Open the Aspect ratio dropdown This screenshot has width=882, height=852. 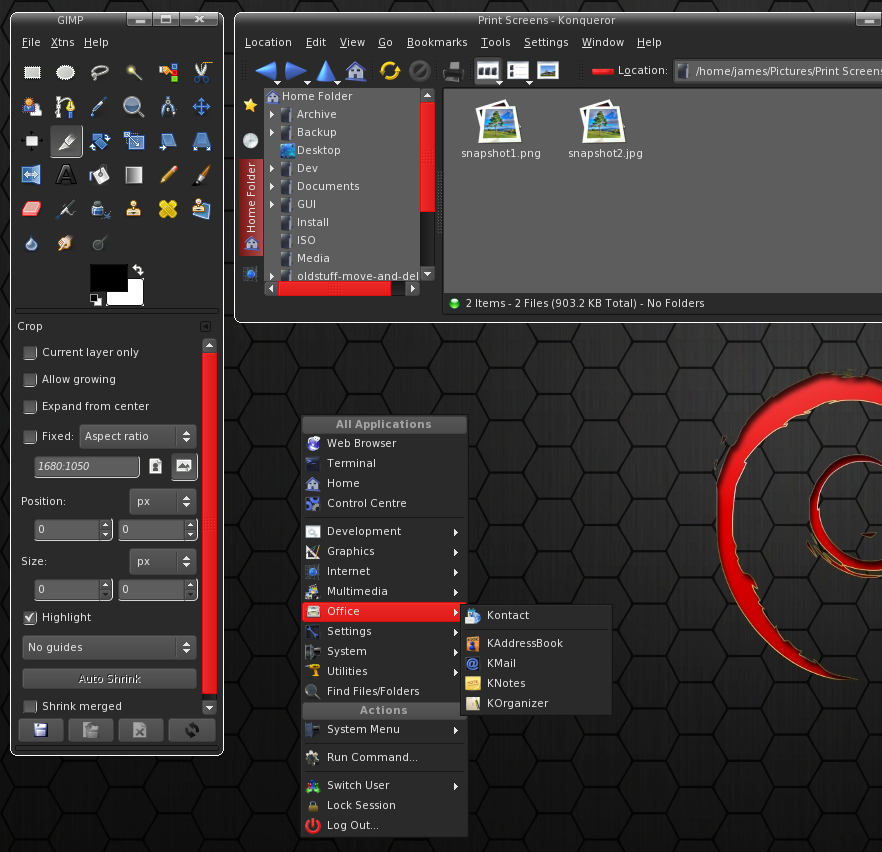pyautogui.click(x=138, y=436)
